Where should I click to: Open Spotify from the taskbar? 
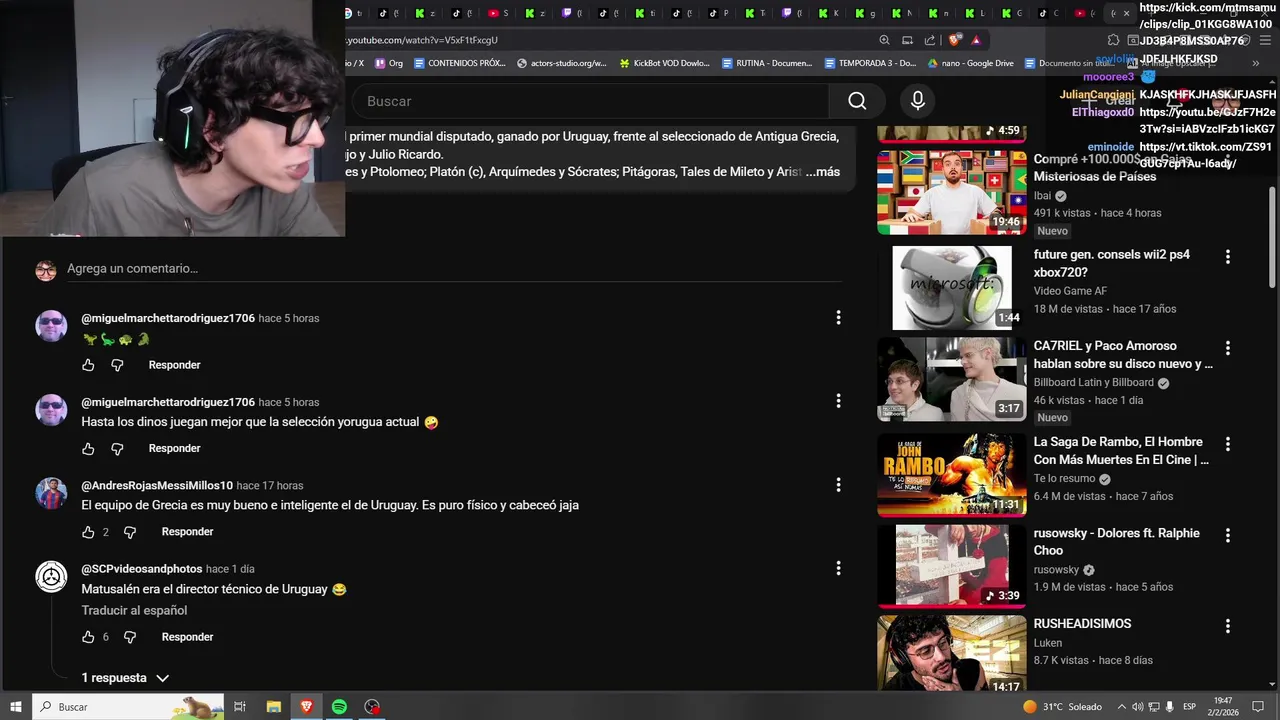pyautogui.click(x=339, y=707)
